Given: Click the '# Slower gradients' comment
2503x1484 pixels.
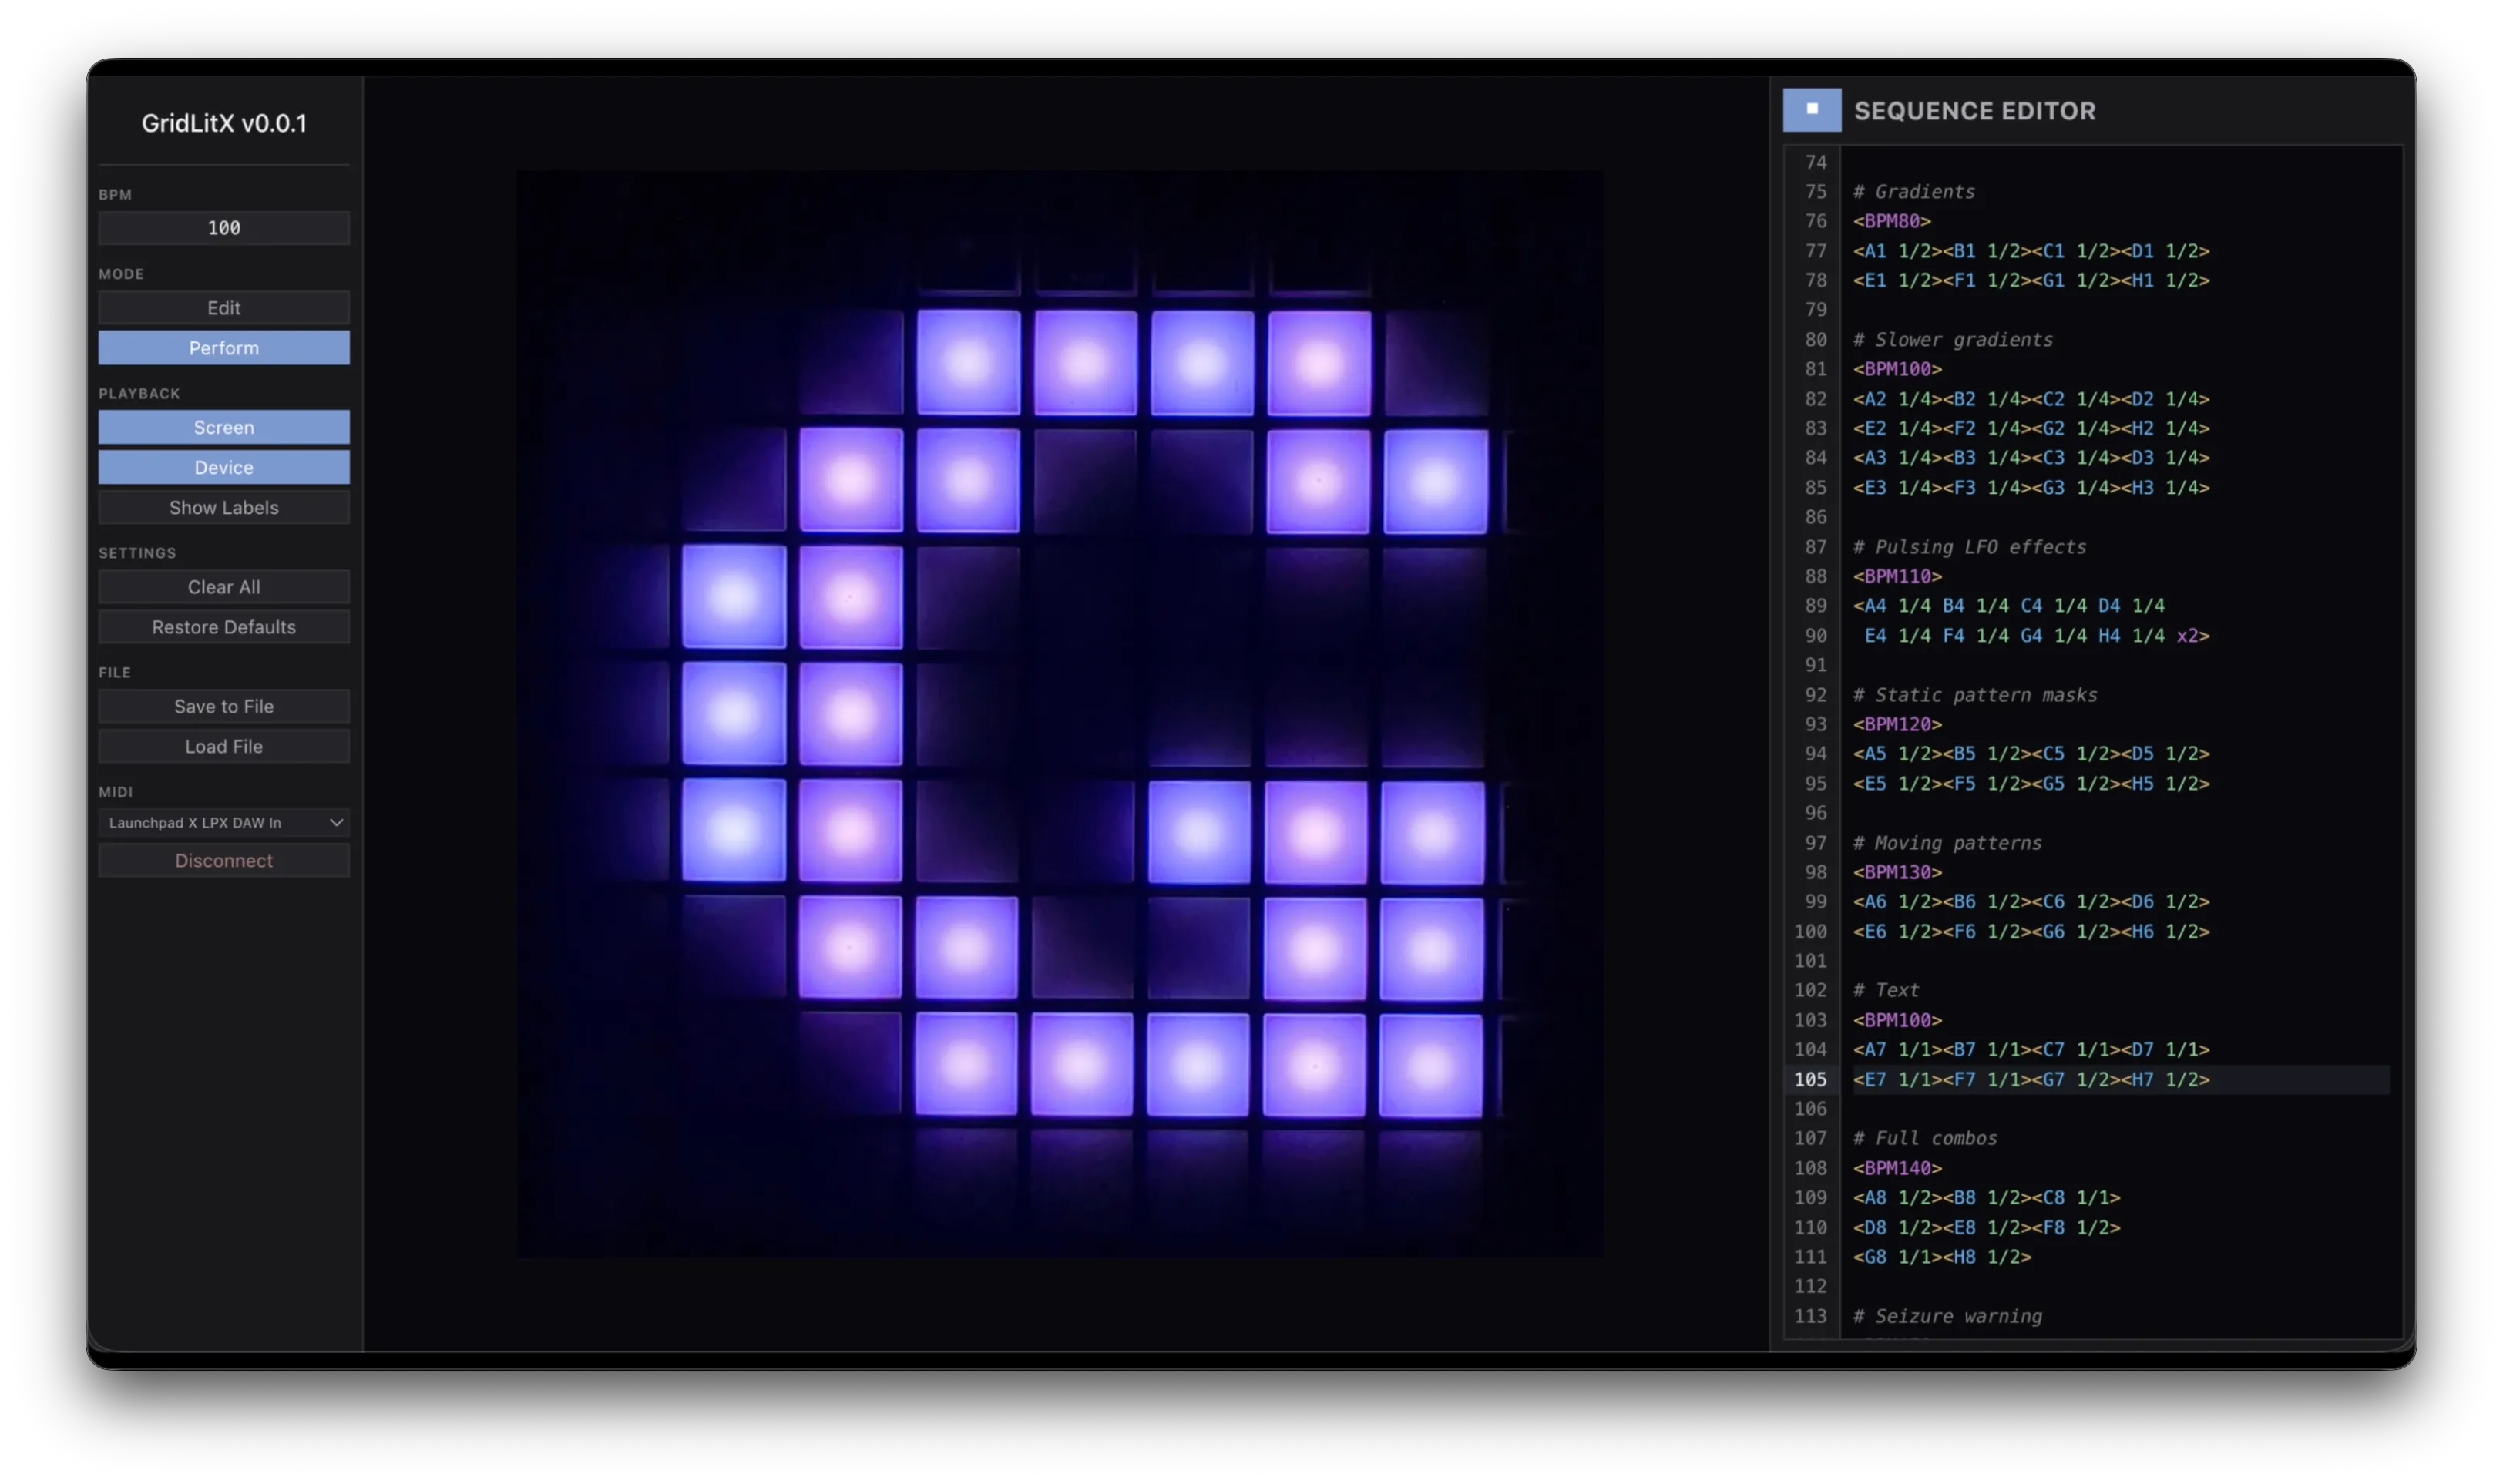Looking at the screenshot, I should pos(1952,339).
